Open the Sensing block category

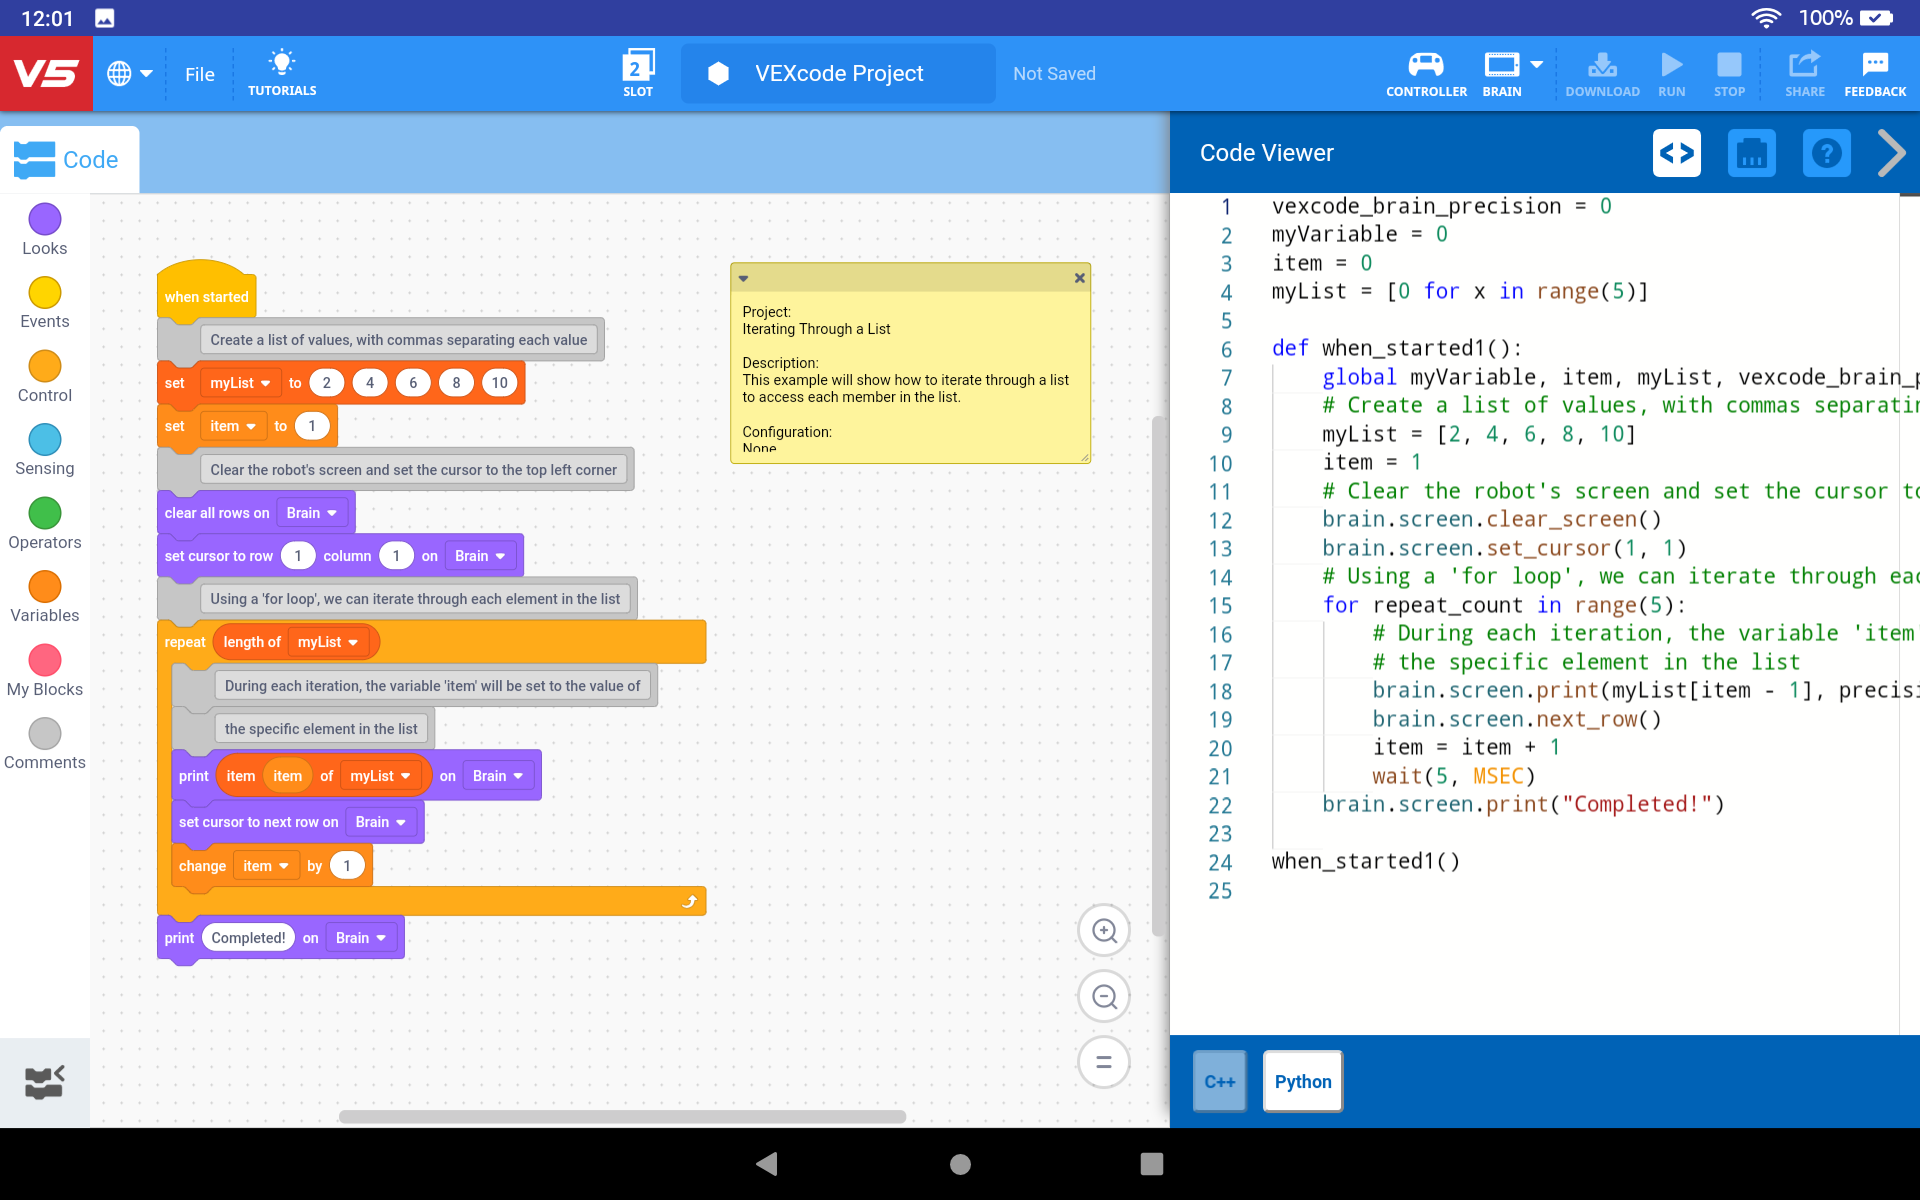point(44,440)
